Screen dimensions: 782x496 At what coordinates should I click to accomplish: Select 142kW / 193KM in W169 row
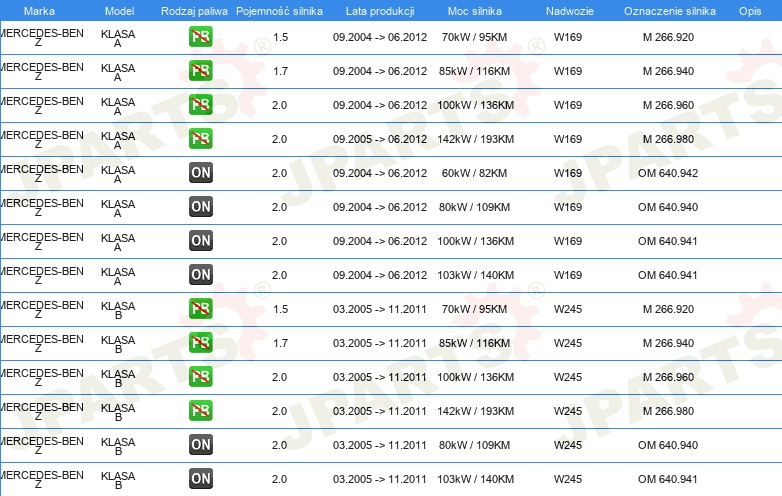tap(475, 139)
